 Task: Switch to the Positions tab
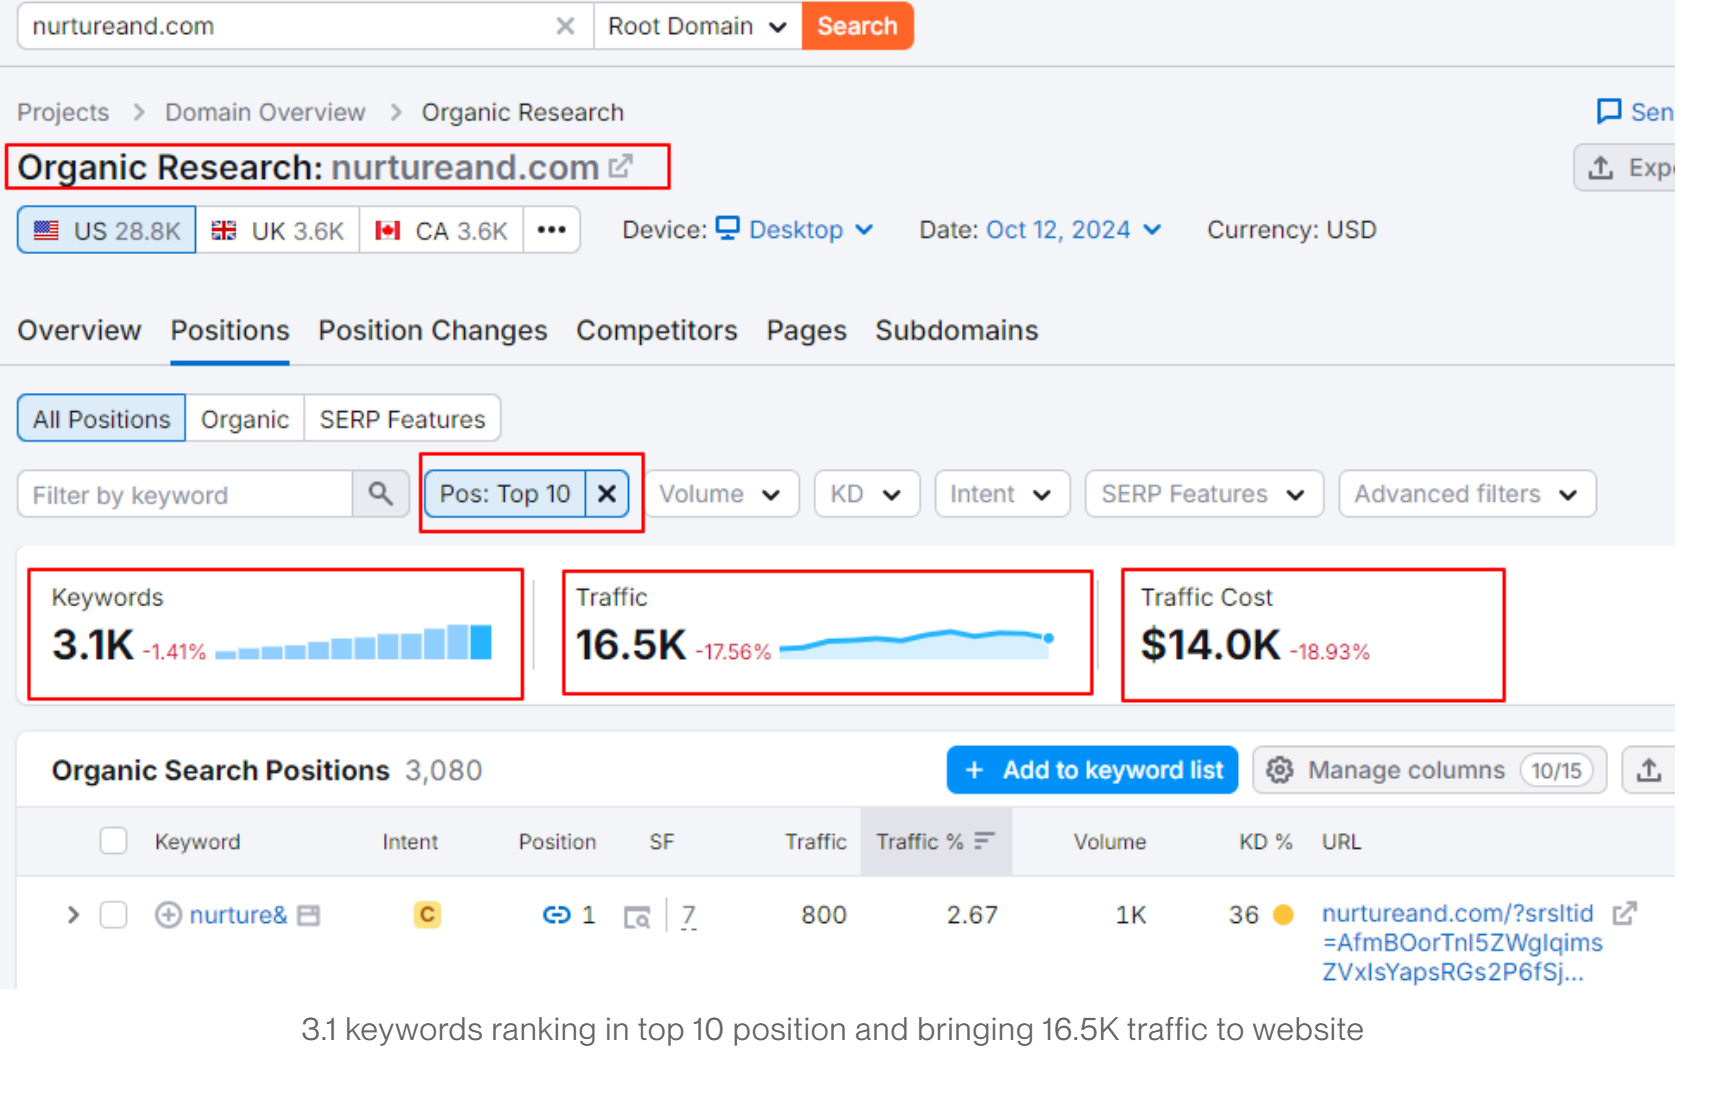click(x=230, y=331)
